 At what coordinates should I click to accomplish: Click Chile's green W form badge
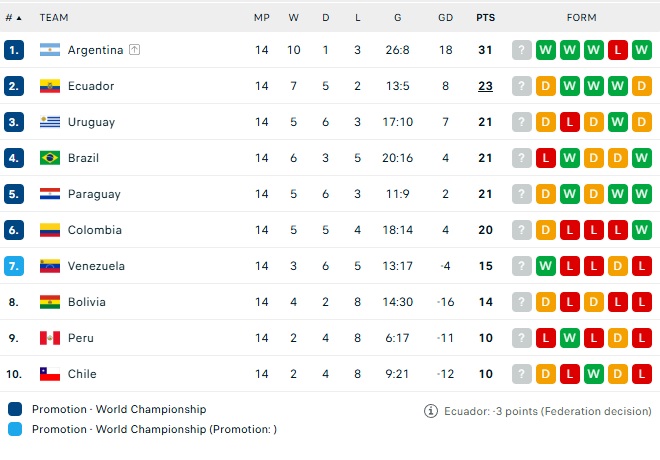(x=593, y=374)
